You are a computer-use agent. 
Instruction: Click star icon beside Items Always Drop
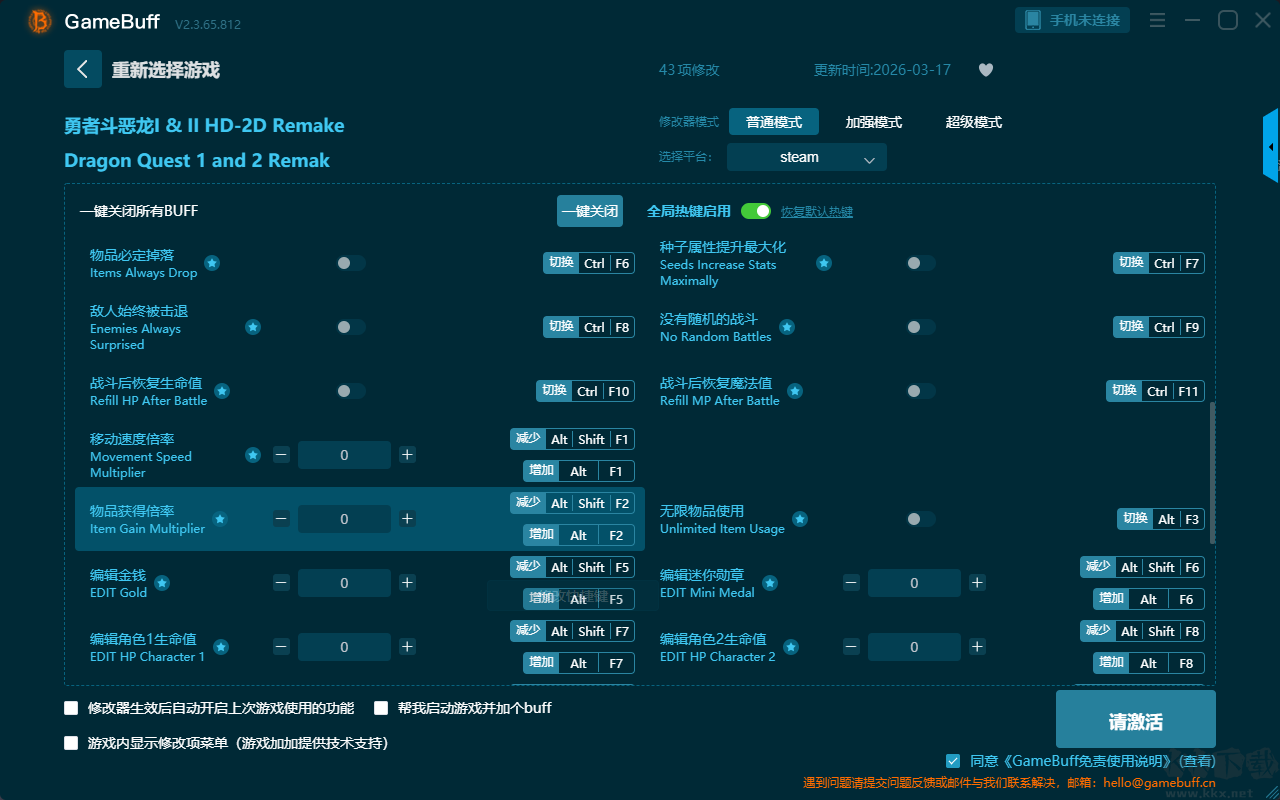click(x=212, y=263)
